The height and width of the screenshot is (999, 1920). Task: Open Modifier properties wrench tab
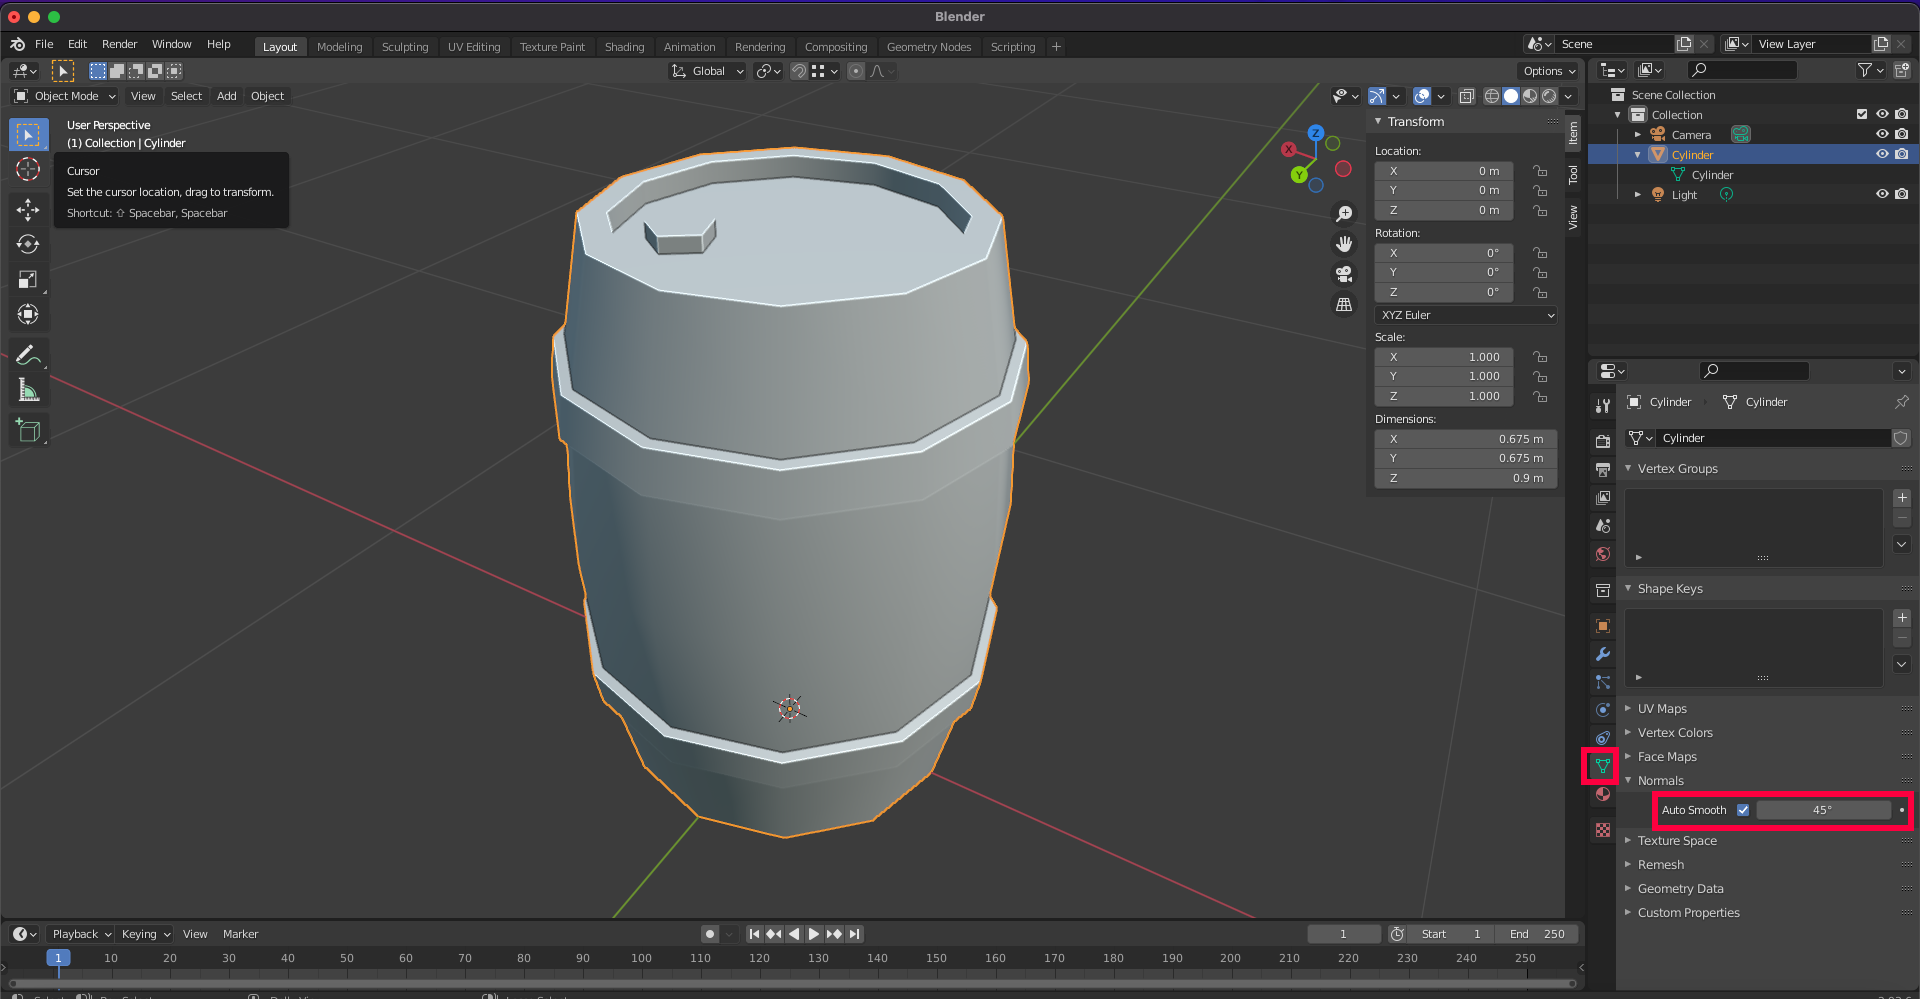[x=1603, y=654]
